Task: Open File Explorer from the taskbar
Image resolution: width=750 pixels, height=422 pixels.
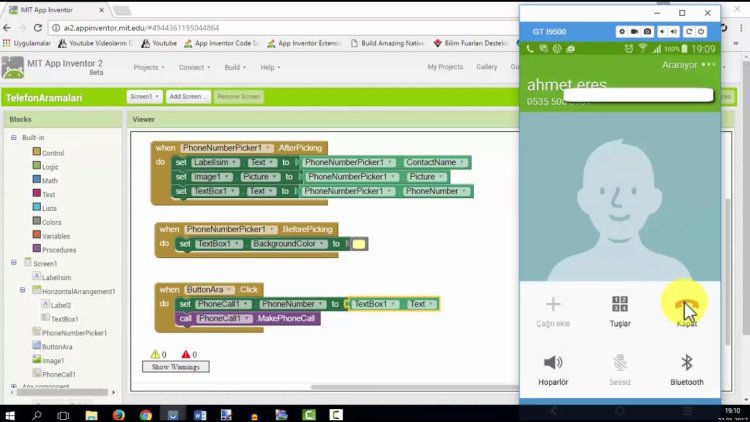Action: pyautogui.click(x=91, y=414)
